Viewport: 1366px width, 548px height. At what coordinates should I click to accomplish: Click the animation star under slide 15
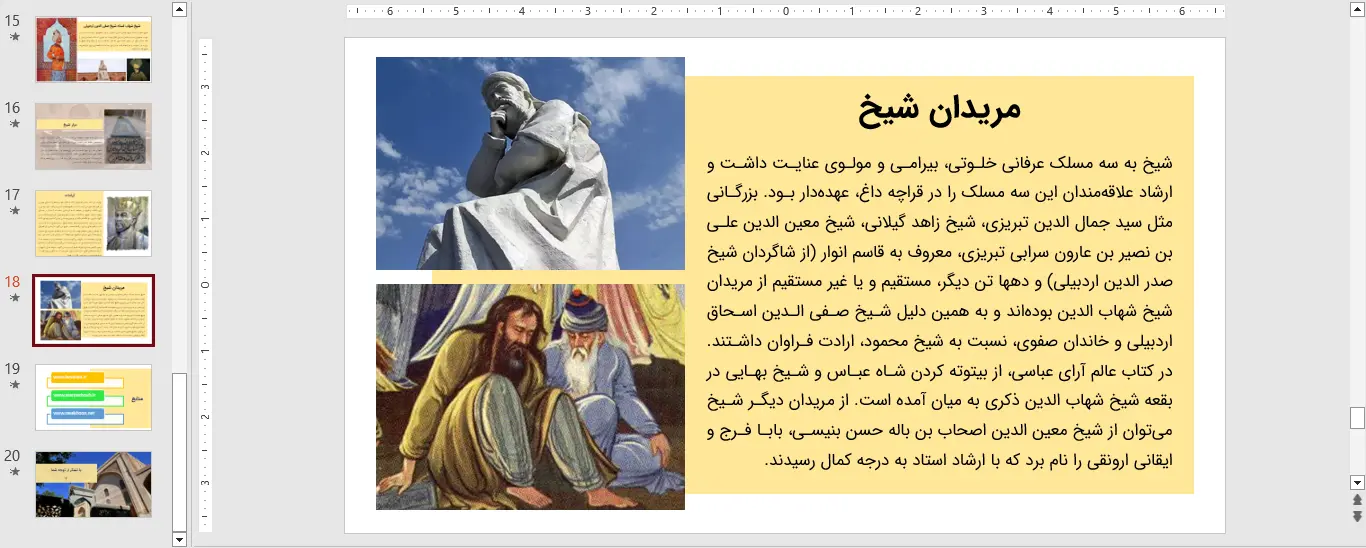(14, 37)
